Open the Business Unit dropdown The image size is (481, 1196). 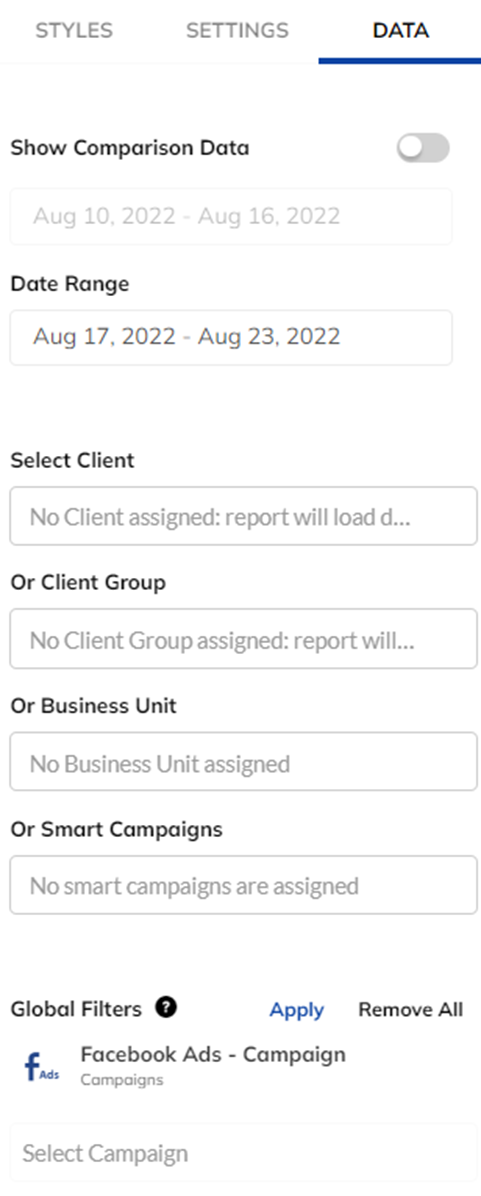point(243,762)
